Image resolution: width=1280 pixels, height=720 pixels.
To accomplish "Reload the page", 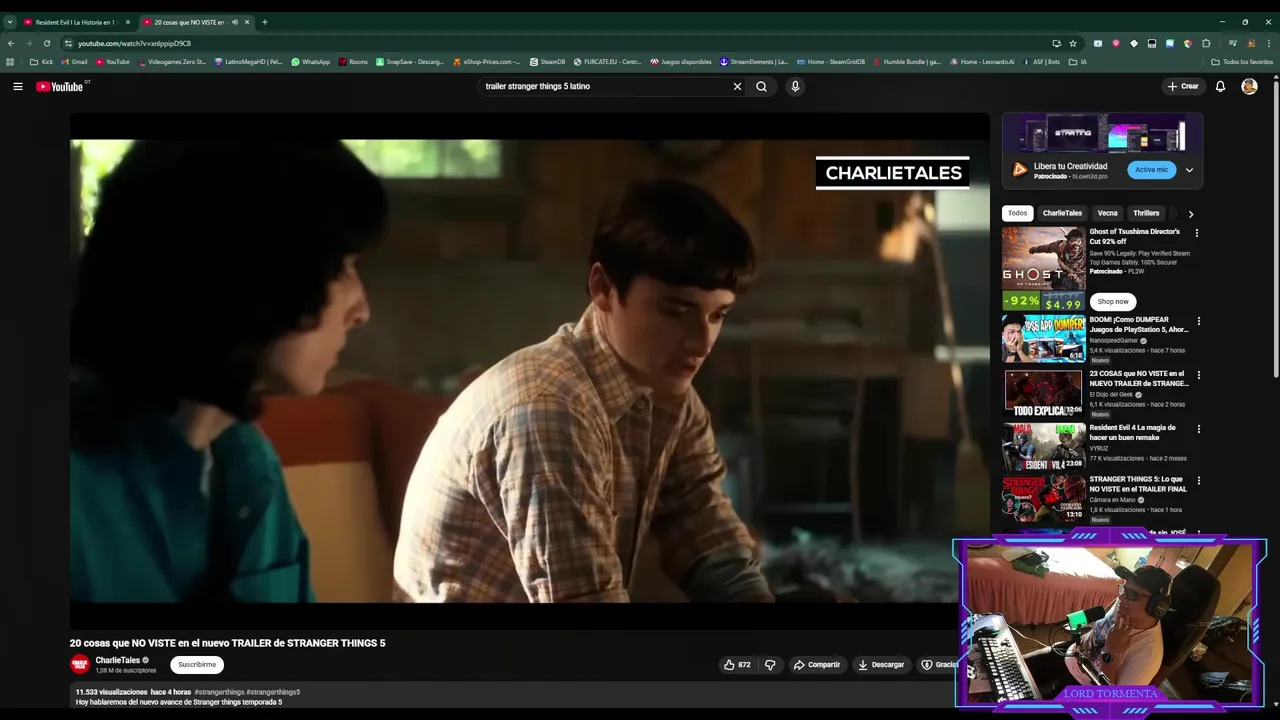I will click(x=46, y=43).
